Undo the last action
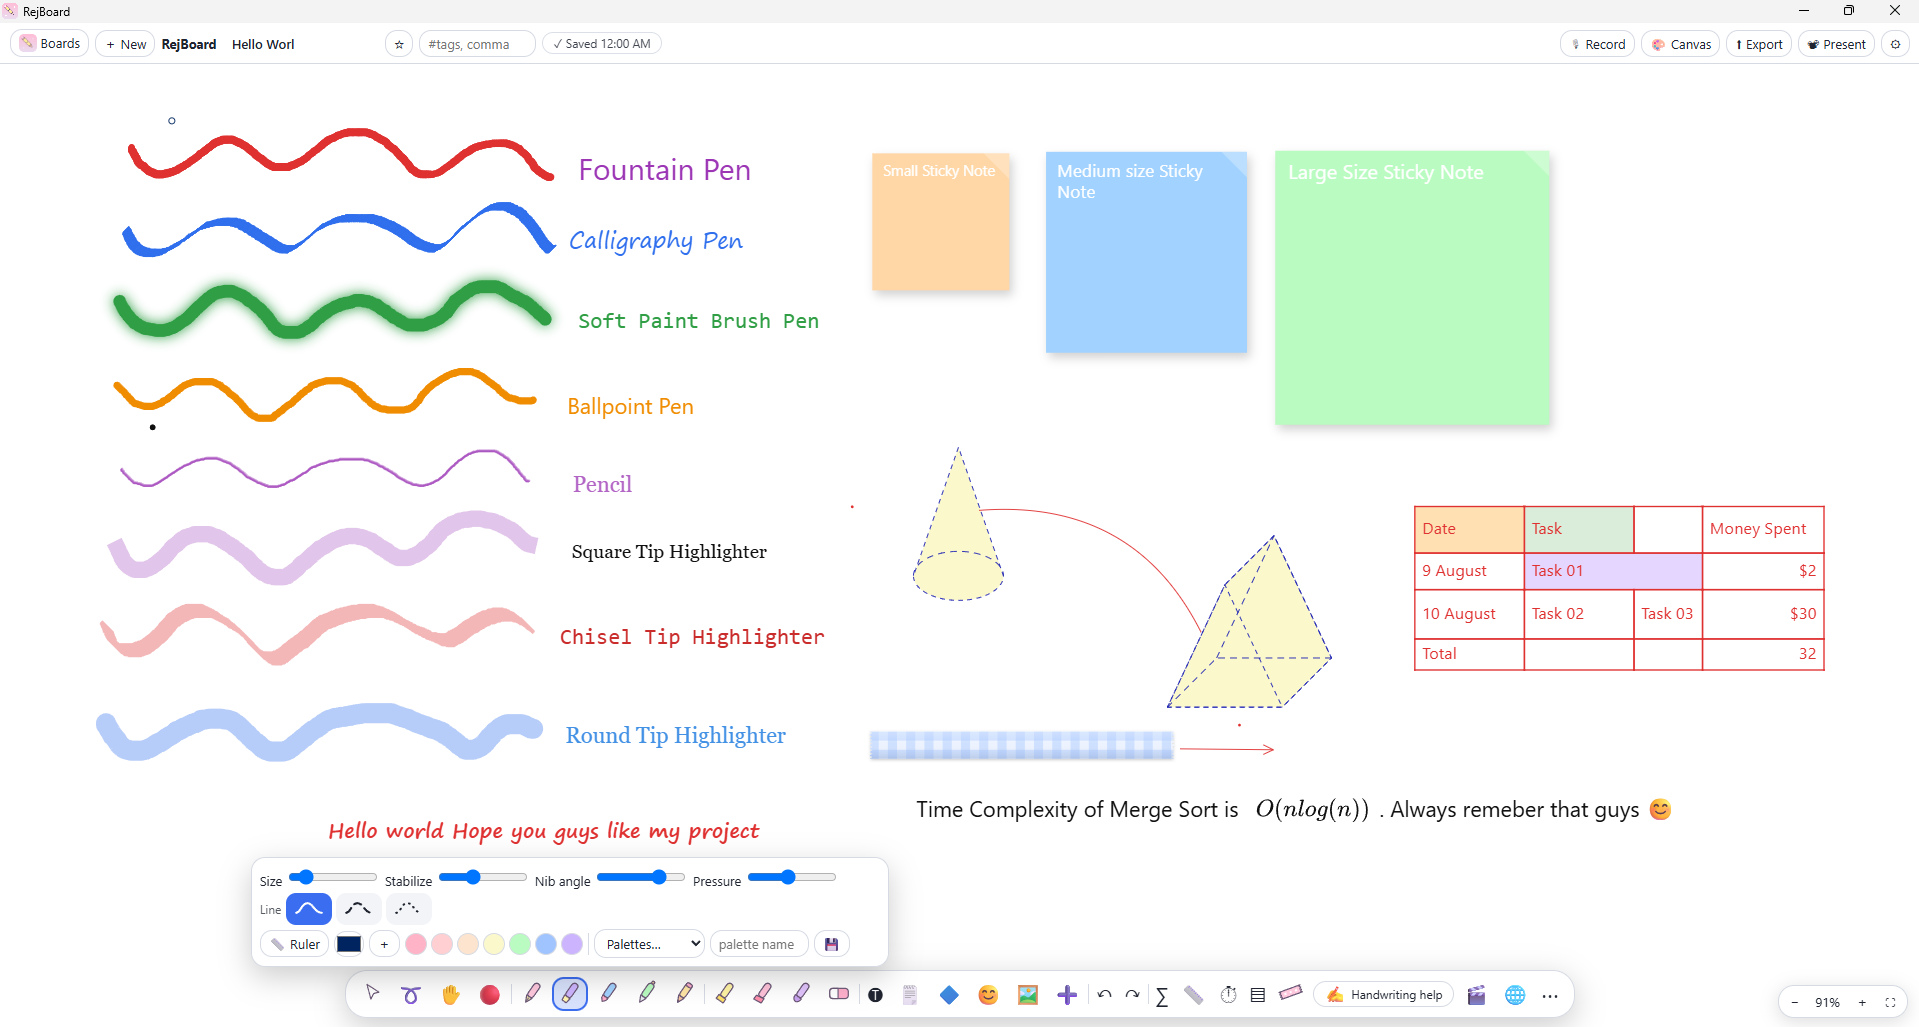The width and height of the screenshot is (1919, 1027). (1104, 994)
